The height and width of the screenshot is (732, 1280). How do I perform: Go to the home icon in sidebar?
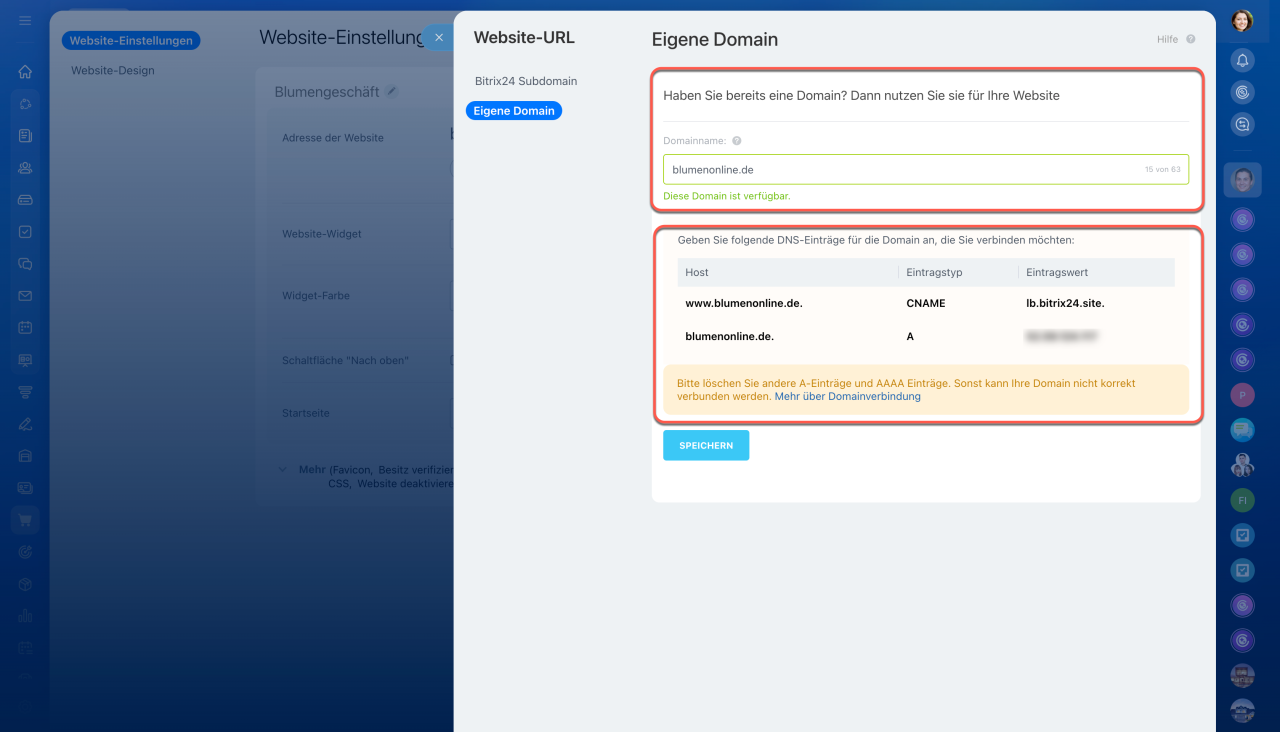click(25, 72)
